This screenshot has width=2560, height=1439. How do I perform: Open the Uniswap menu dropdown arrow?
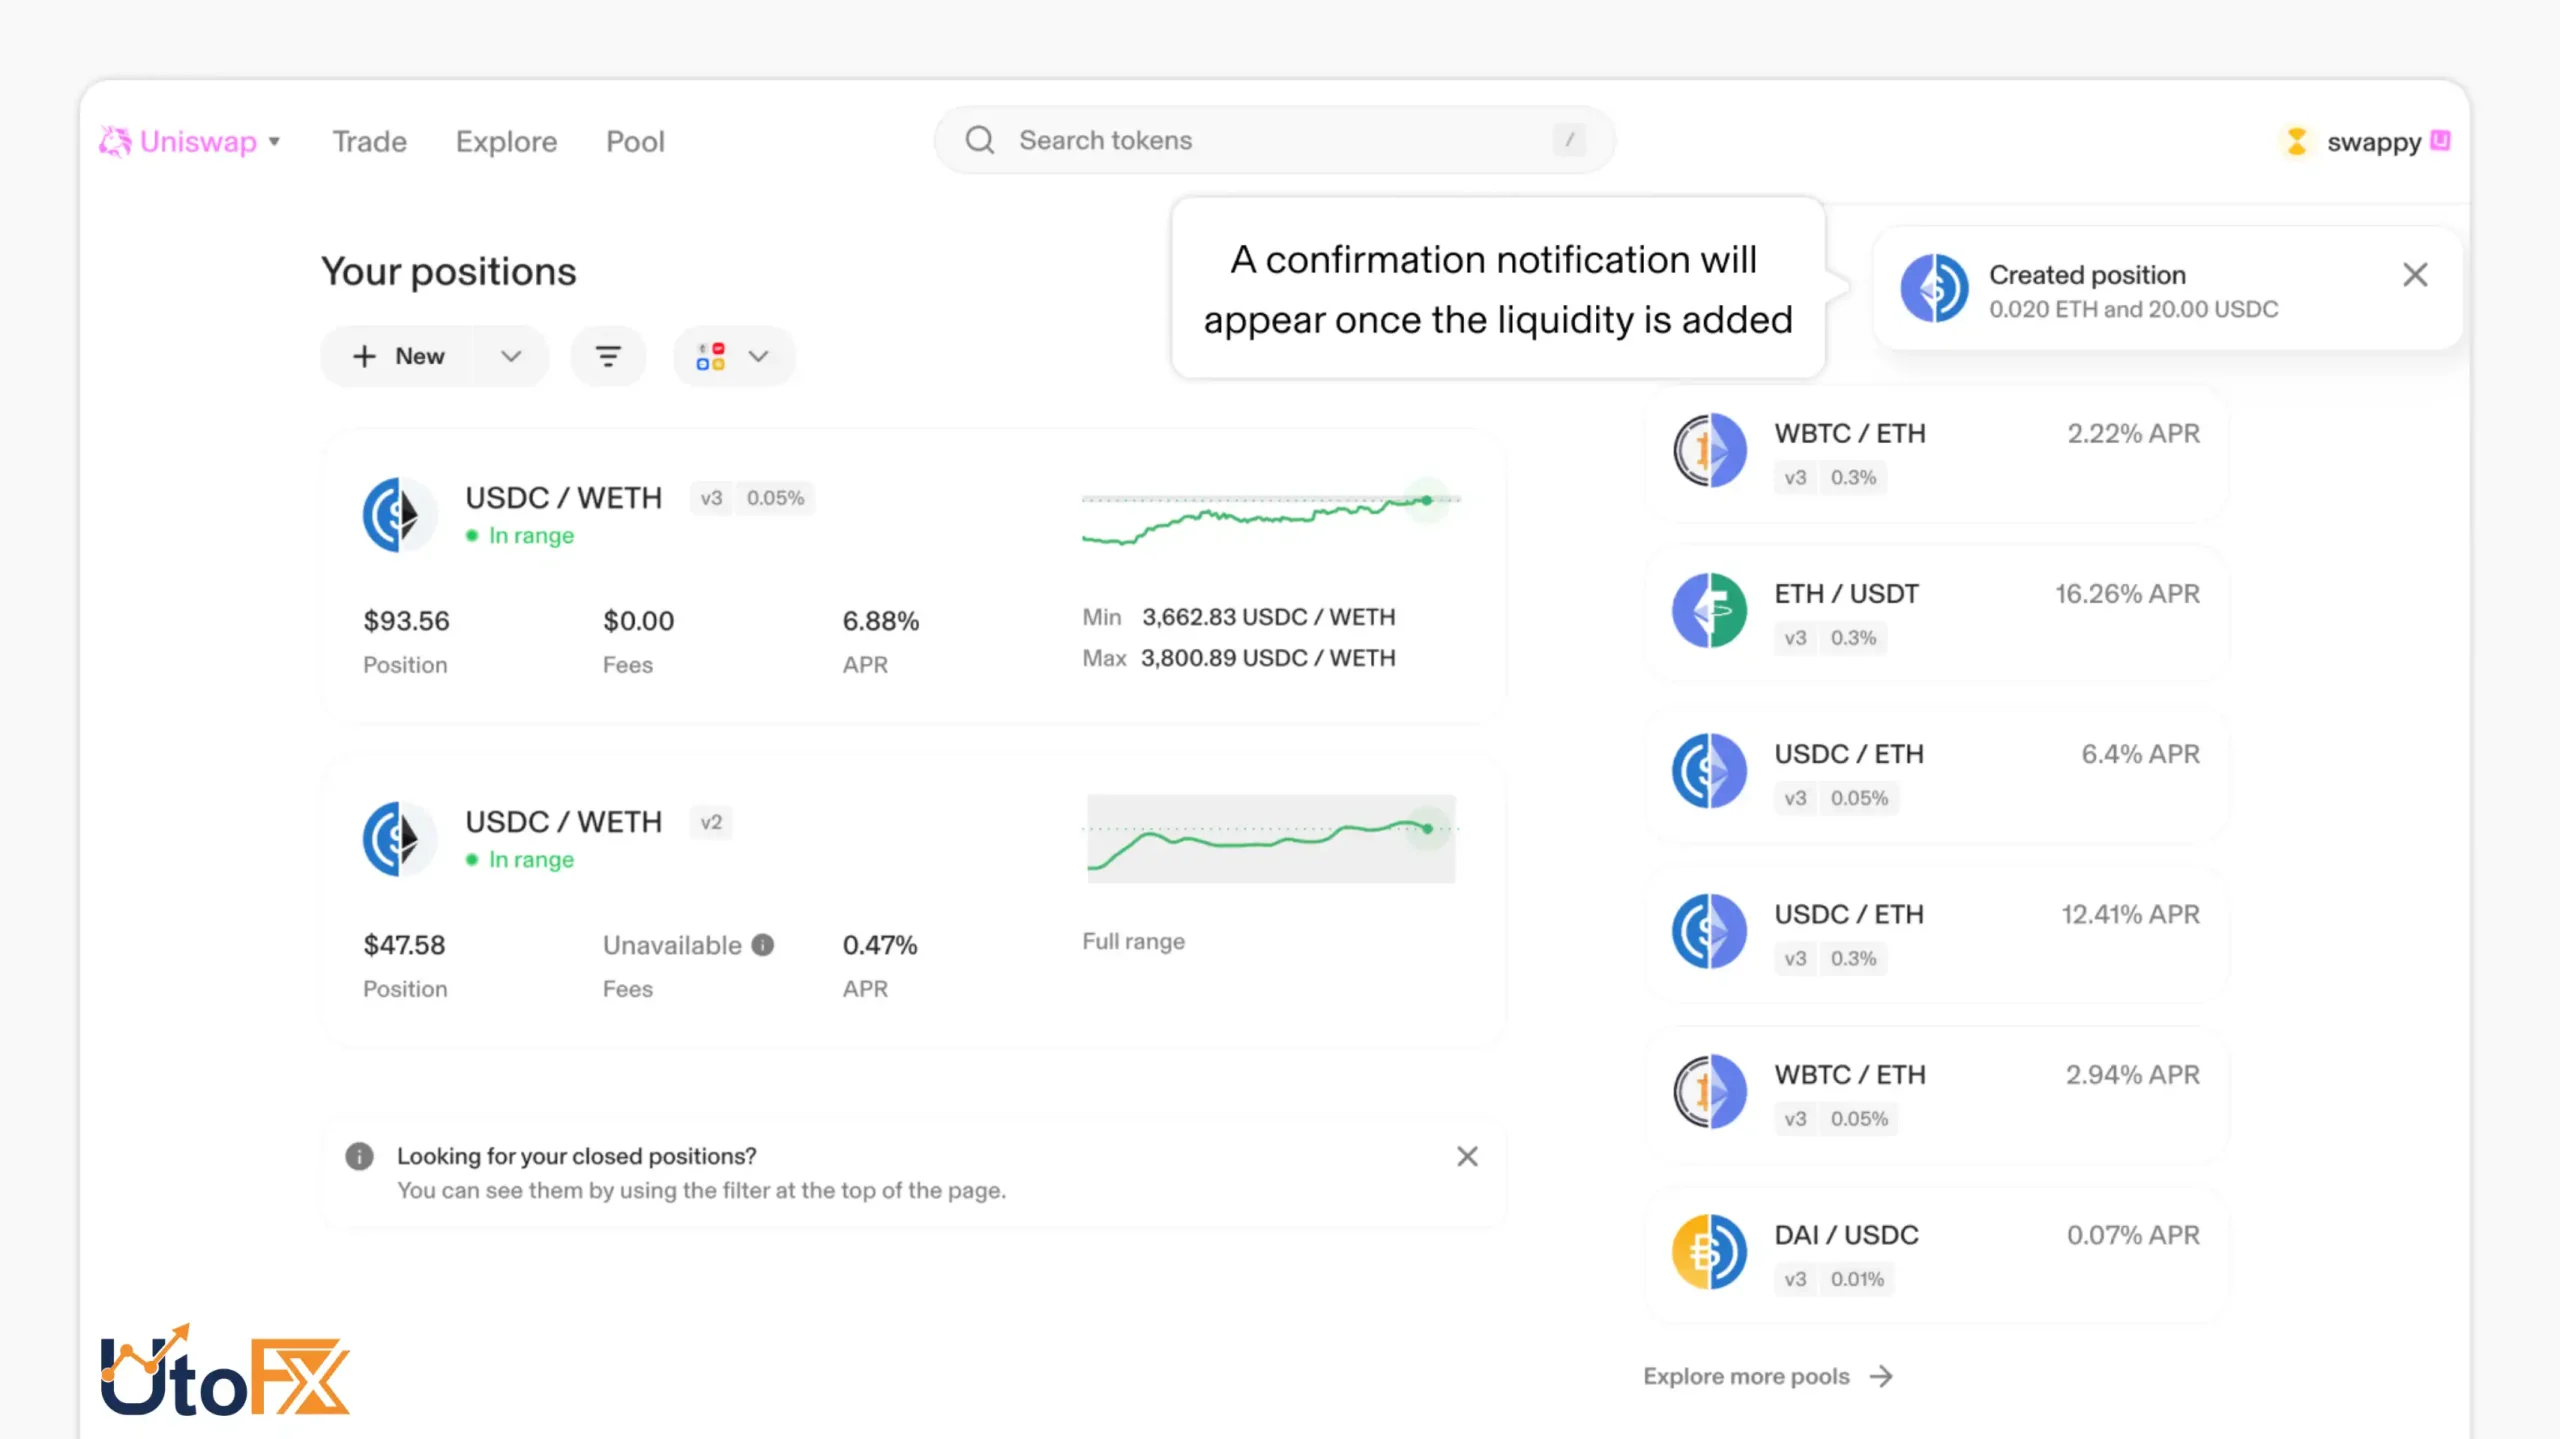[274, 142]
